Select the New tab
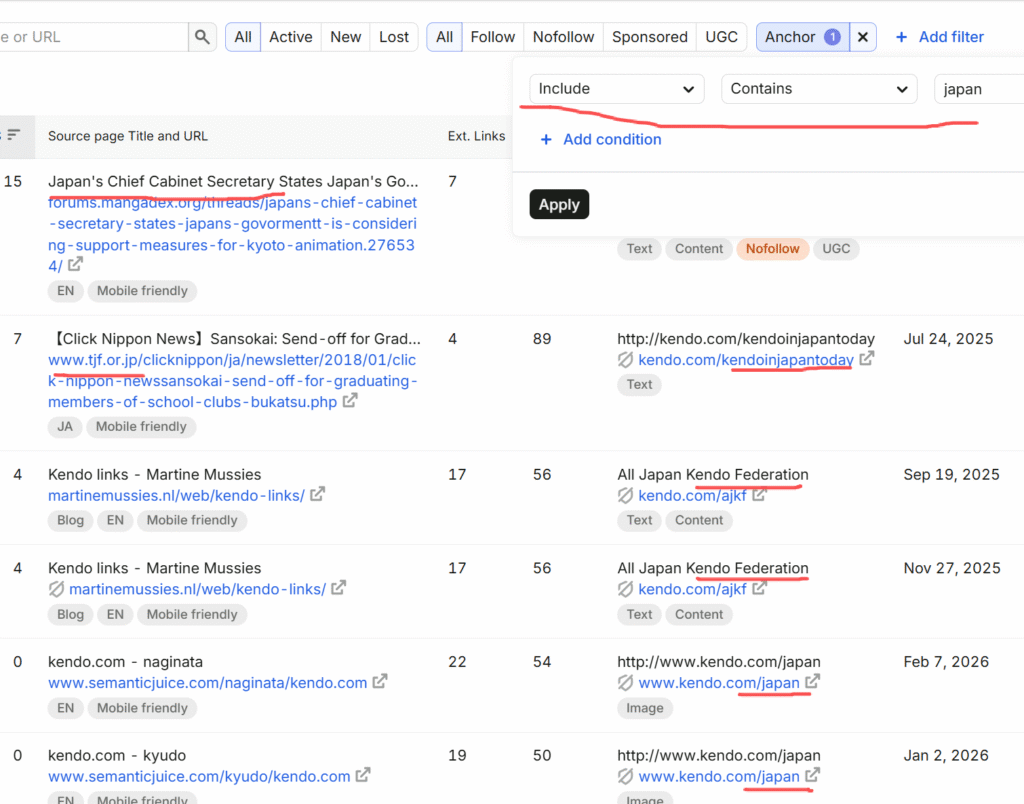This screenshot has width=1024, height=804. click(x=345, y=37)
